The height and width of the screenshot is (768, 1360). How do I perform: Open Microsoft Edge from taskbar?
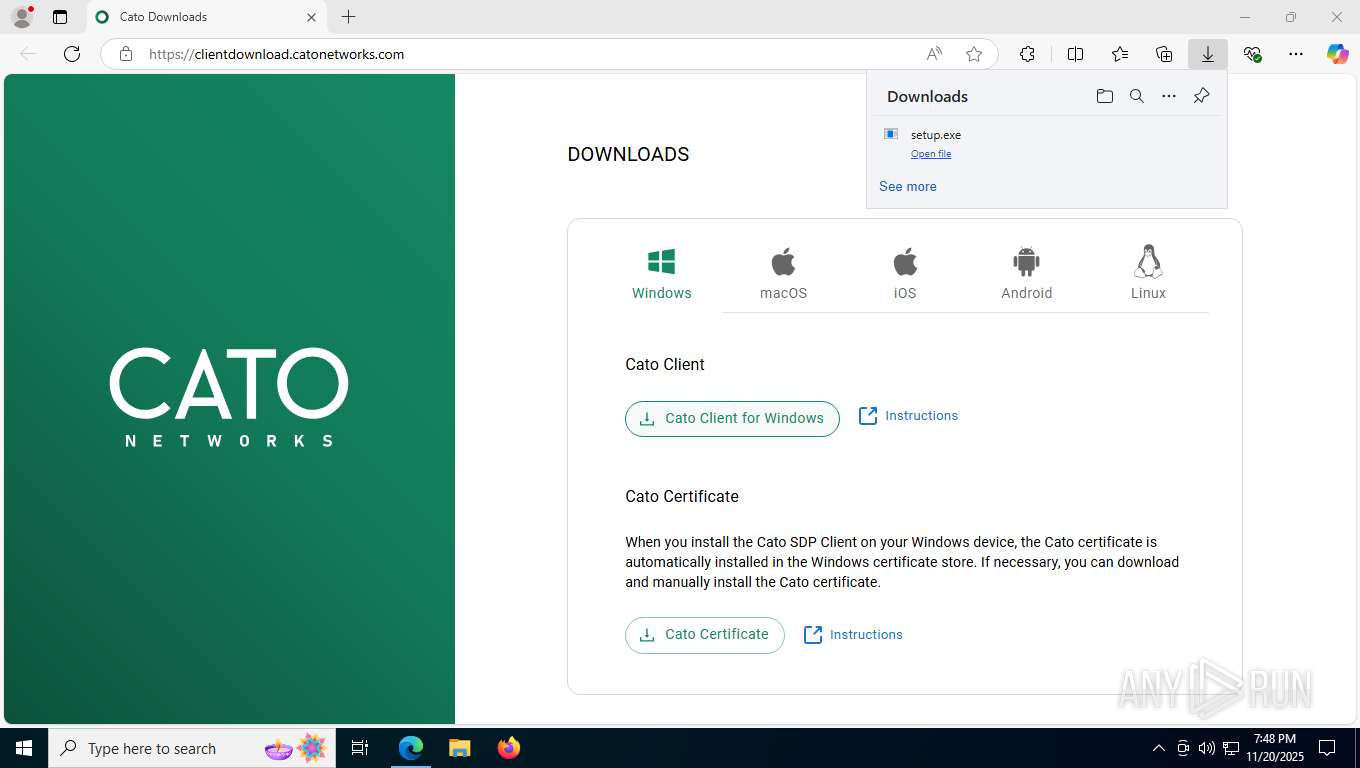[411, 748]
